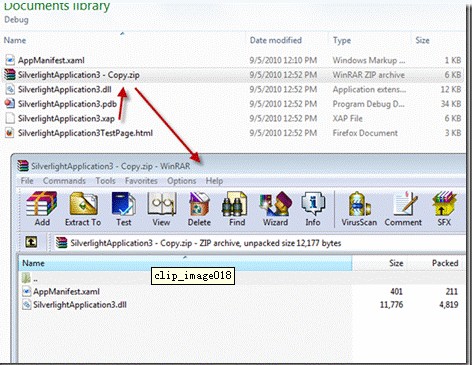The image size is (472, 365).
Task: Select SilverlightApplication3.dll in Explorer list
Action: point(65,89)
